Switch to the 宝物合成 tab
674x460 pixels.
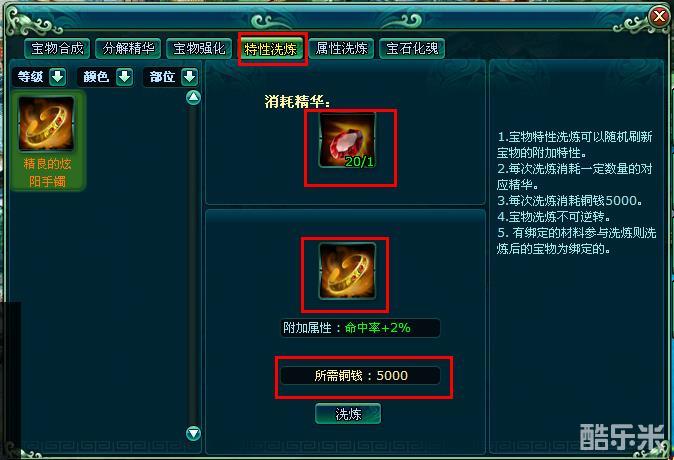tap(57, 48)
